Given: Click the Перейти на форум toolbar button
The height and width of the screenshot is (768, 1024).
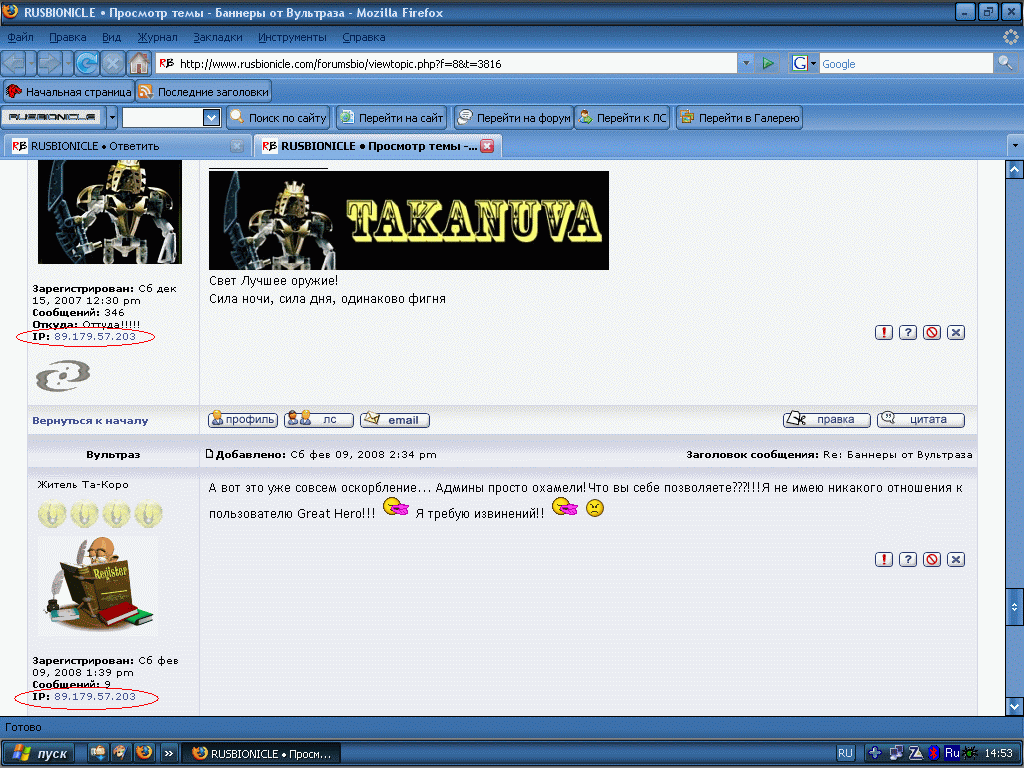Looking at the screenshot, I should 514,118.
